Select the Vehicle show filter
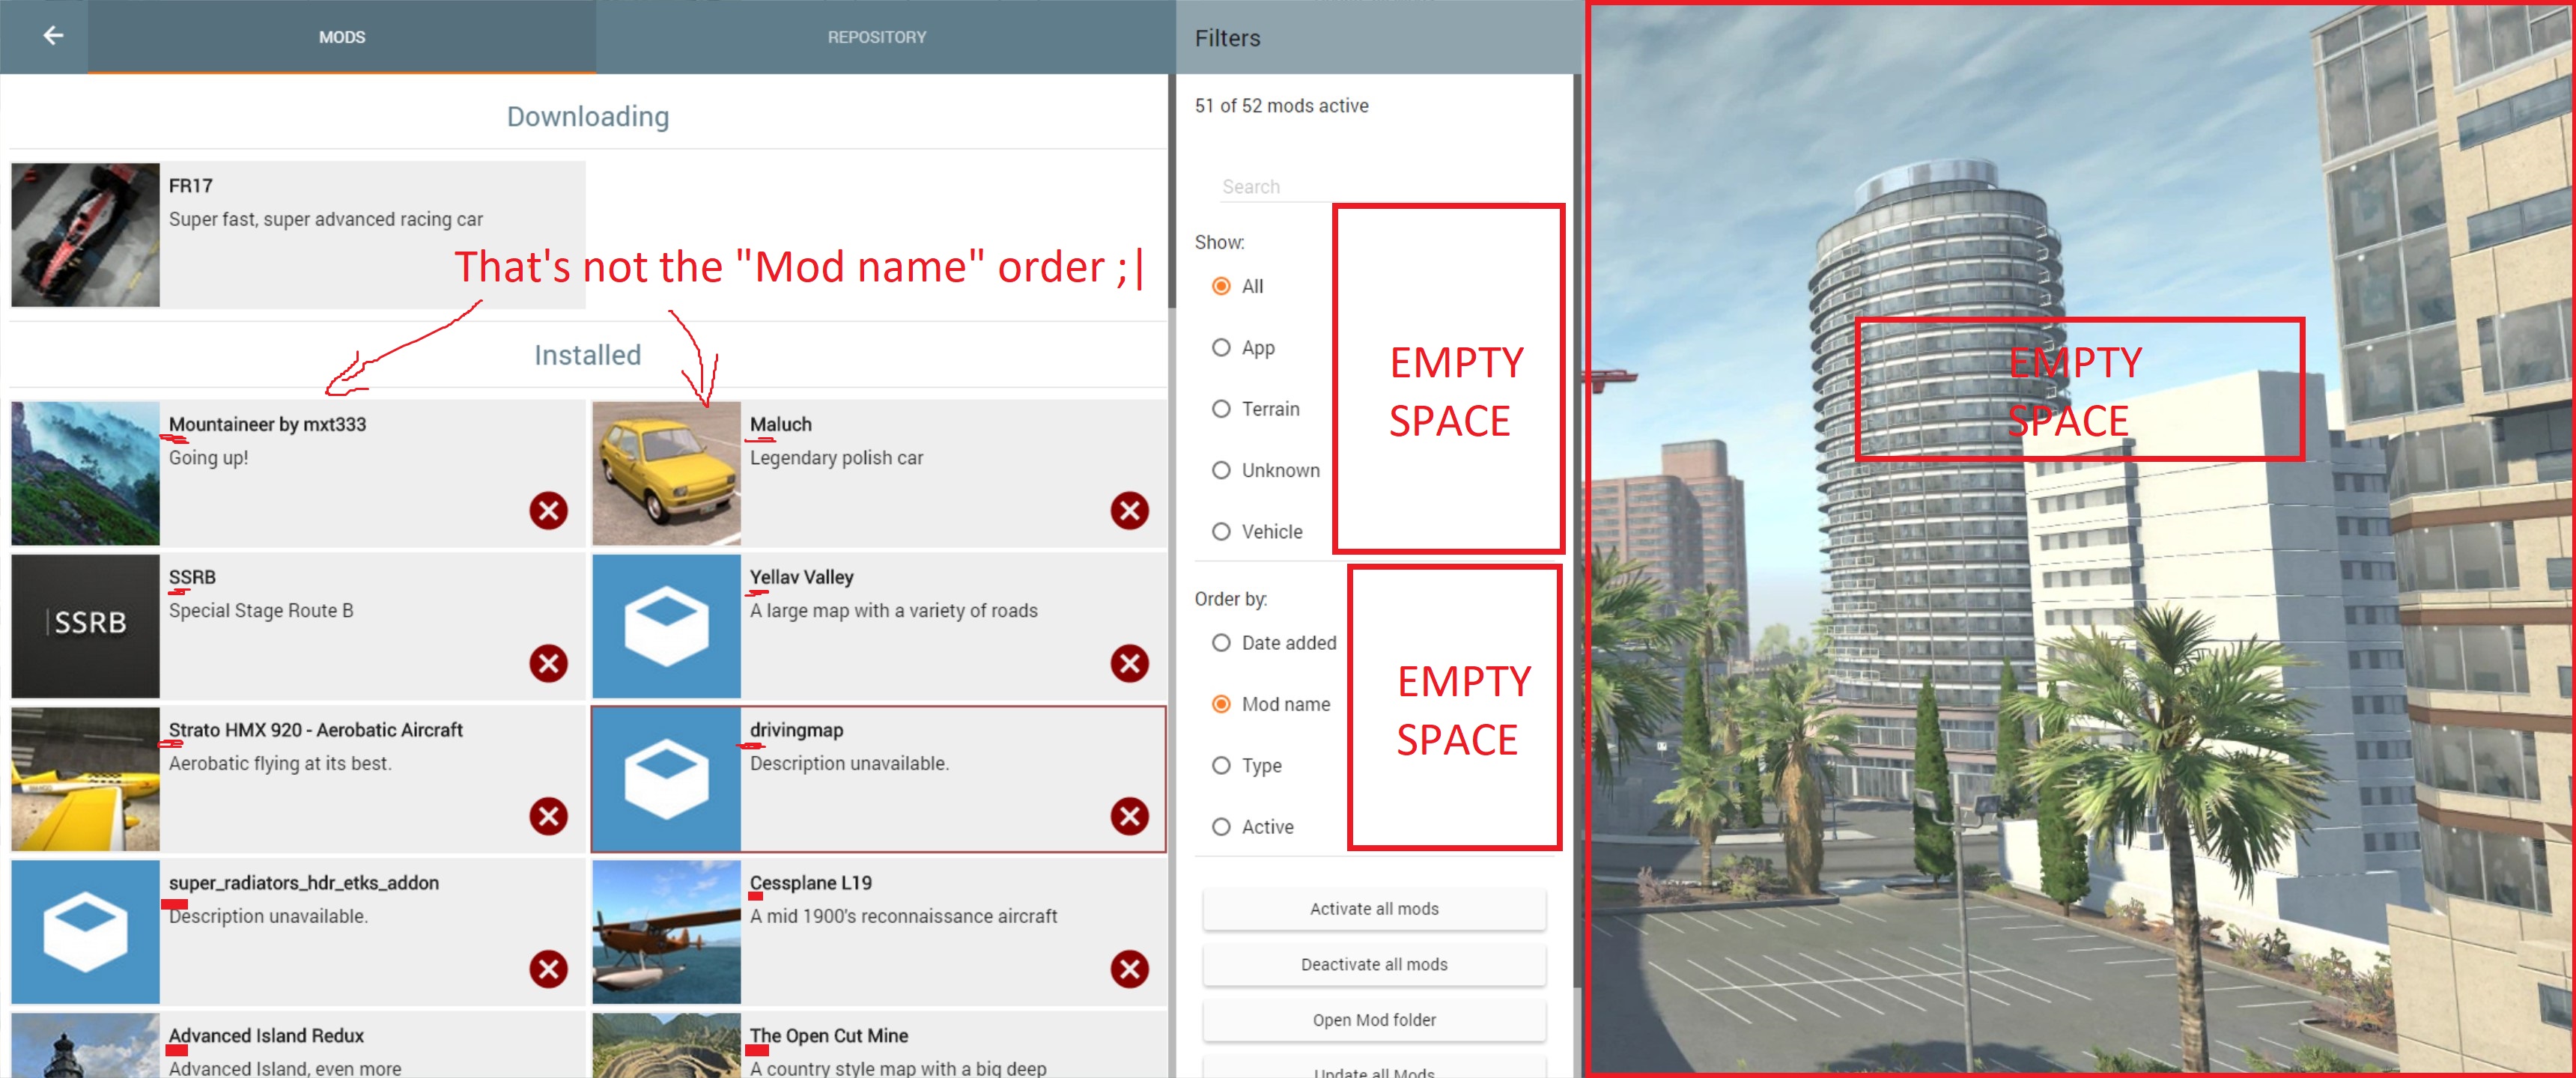 1221,532
